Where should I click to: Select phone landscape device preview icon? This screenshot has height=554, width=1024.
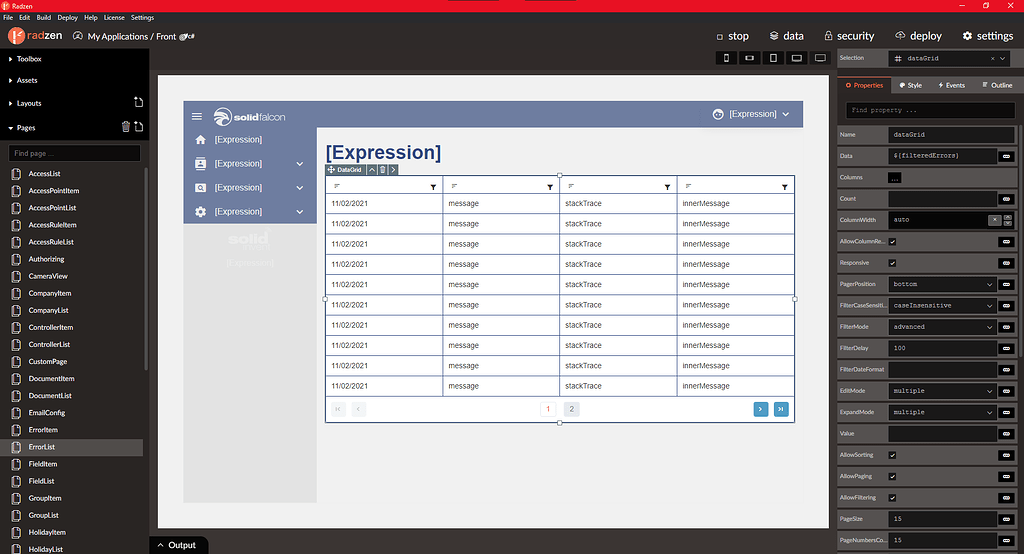(750, 58)
